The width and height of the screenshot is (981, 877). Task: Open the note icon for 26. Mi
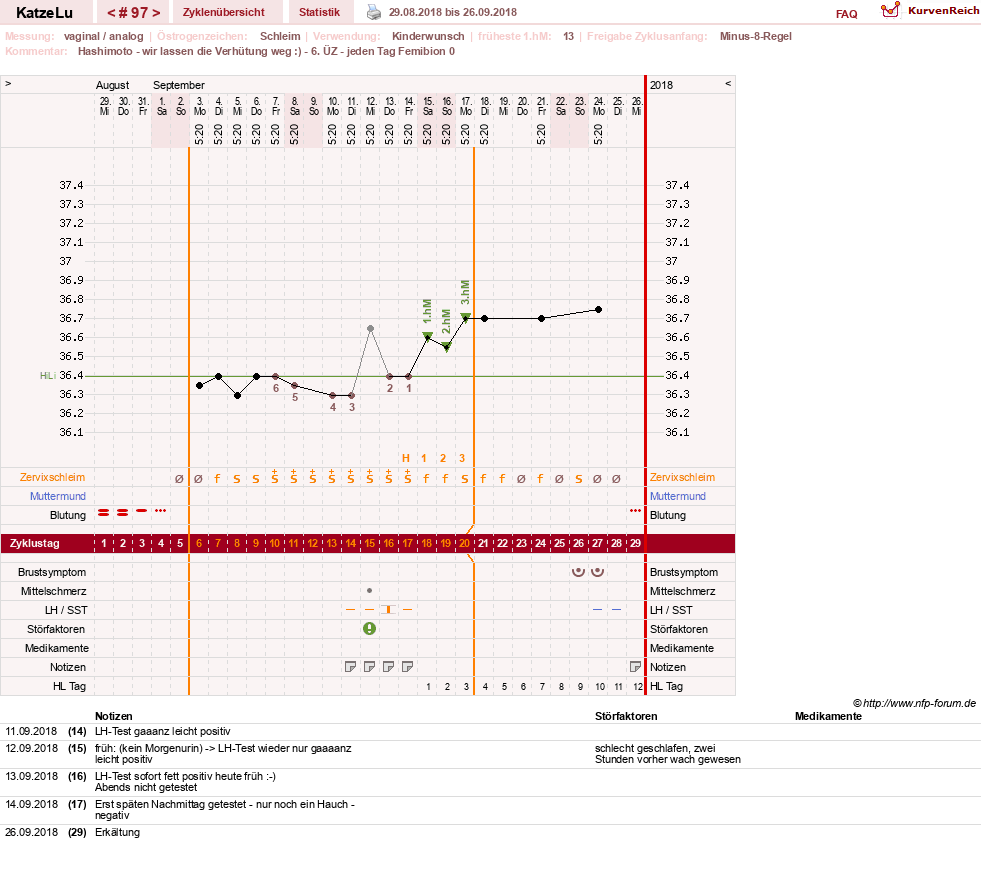[x=635, y=667]
